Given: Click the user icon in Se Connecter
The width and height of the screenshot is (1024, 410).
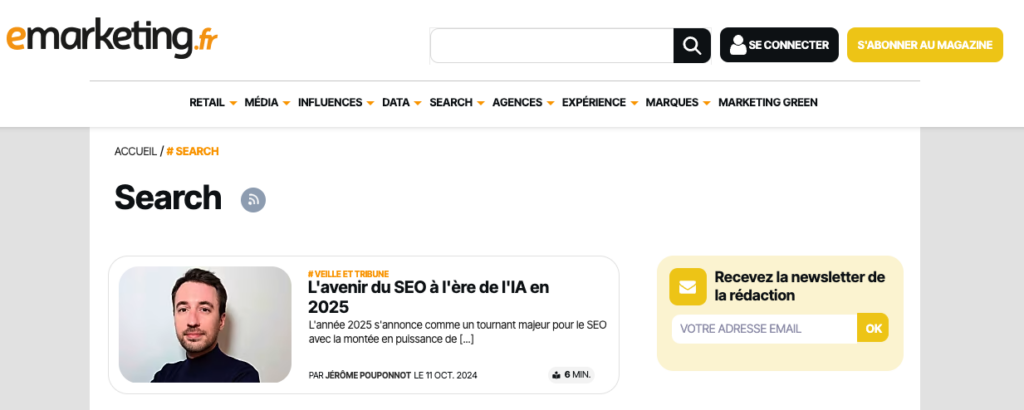Looking at the screenshot, I should click(738, 45).
